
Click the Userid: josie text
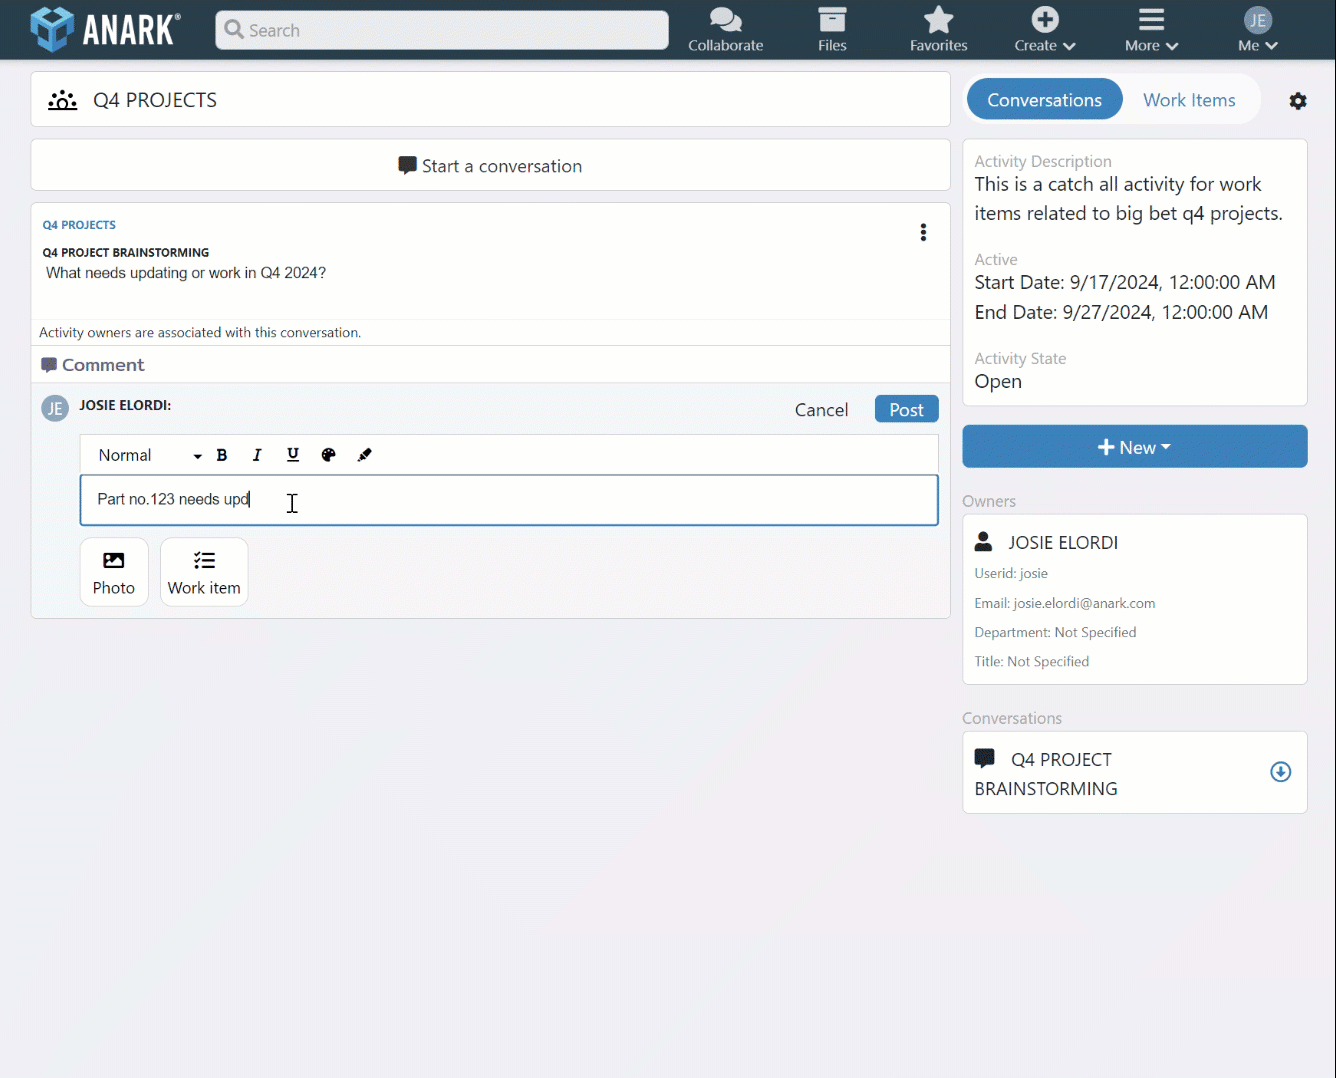point(1011,574)
